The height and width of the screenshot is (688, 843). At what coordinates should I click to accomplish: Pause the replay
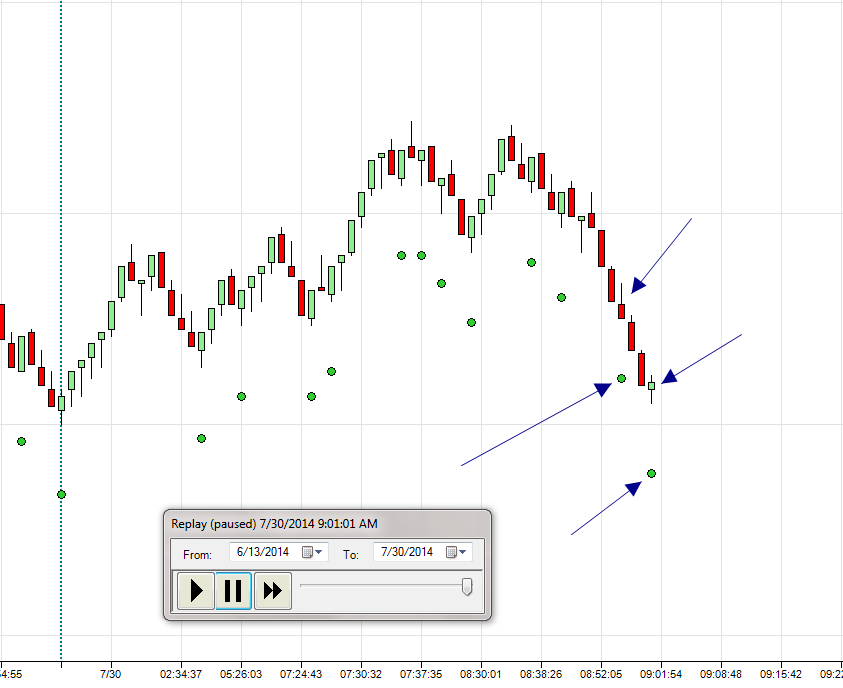(233, 591)
